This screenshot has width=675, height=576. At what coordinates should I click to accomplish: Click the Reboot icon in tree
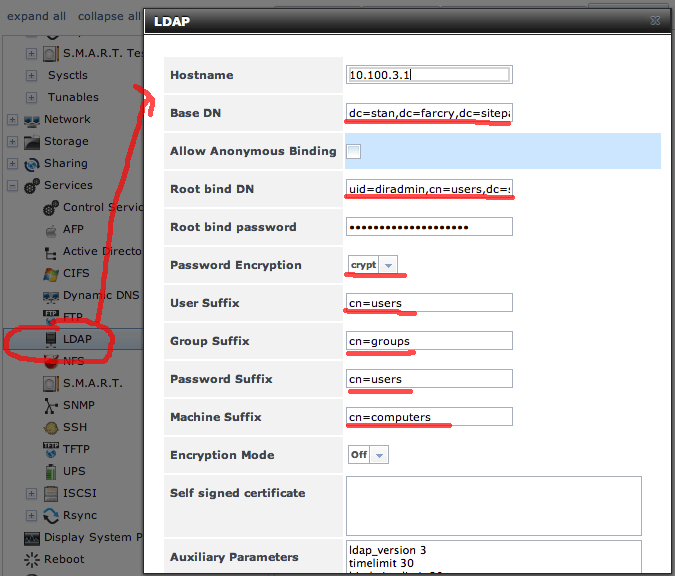pyautogui.click(x=31, y=559)
